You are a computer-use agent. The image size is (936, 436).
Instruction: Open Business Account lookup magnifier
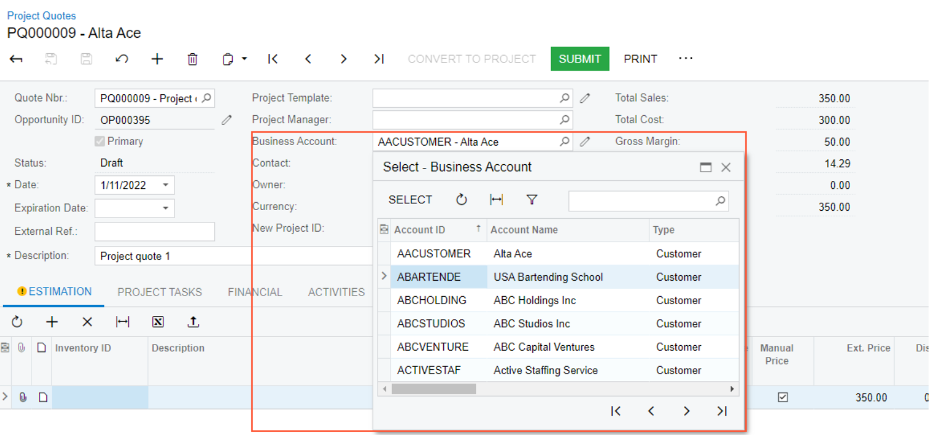pos(564,142)
